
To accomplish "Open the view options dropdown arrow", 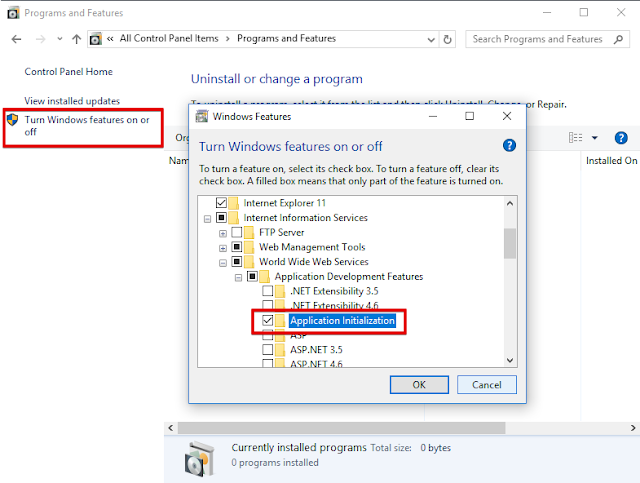I will pos(595,138).
